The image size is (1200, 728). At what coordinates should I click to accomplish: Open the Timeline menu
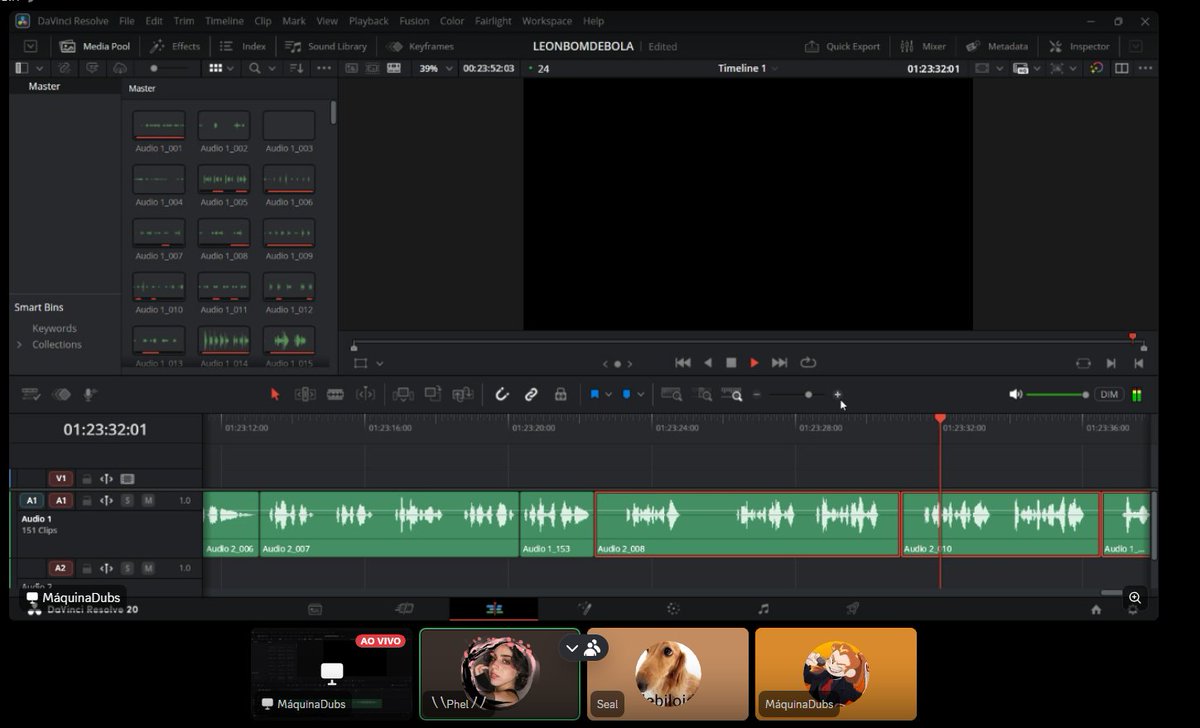pyautogui.click(x=224, y=20)
